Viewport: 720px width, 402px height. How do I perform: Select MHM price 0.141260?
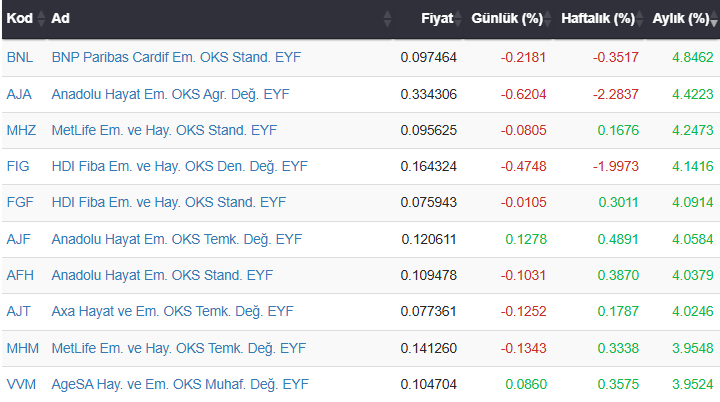[x=428, y=348]
